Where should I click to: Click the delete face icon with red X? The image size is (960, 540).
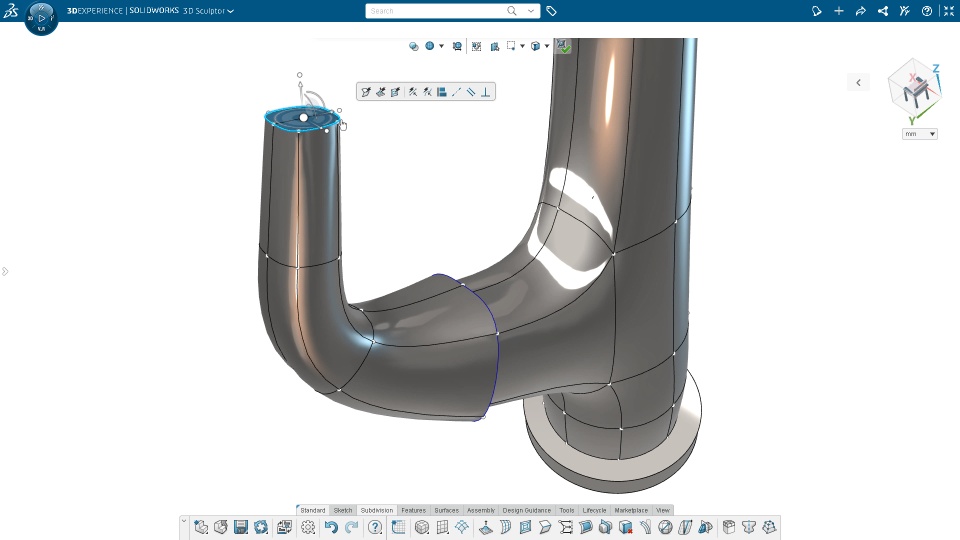point(625,527)
